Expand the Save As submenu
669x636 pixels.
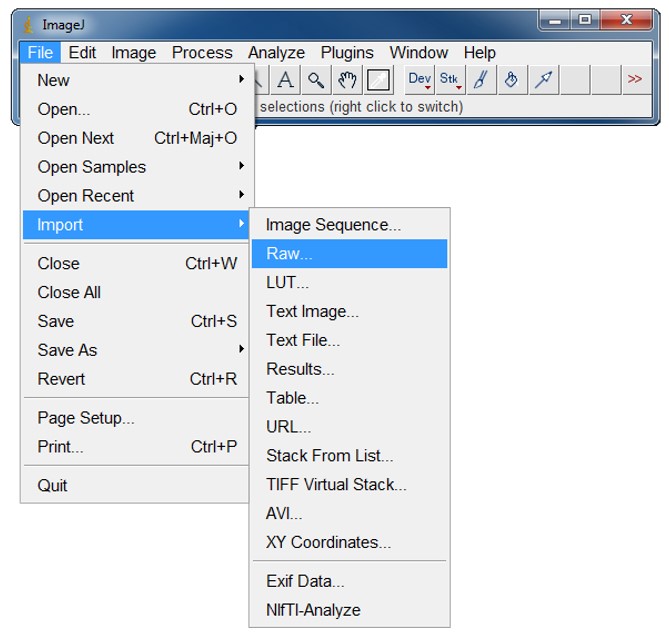tap(136, 350)
